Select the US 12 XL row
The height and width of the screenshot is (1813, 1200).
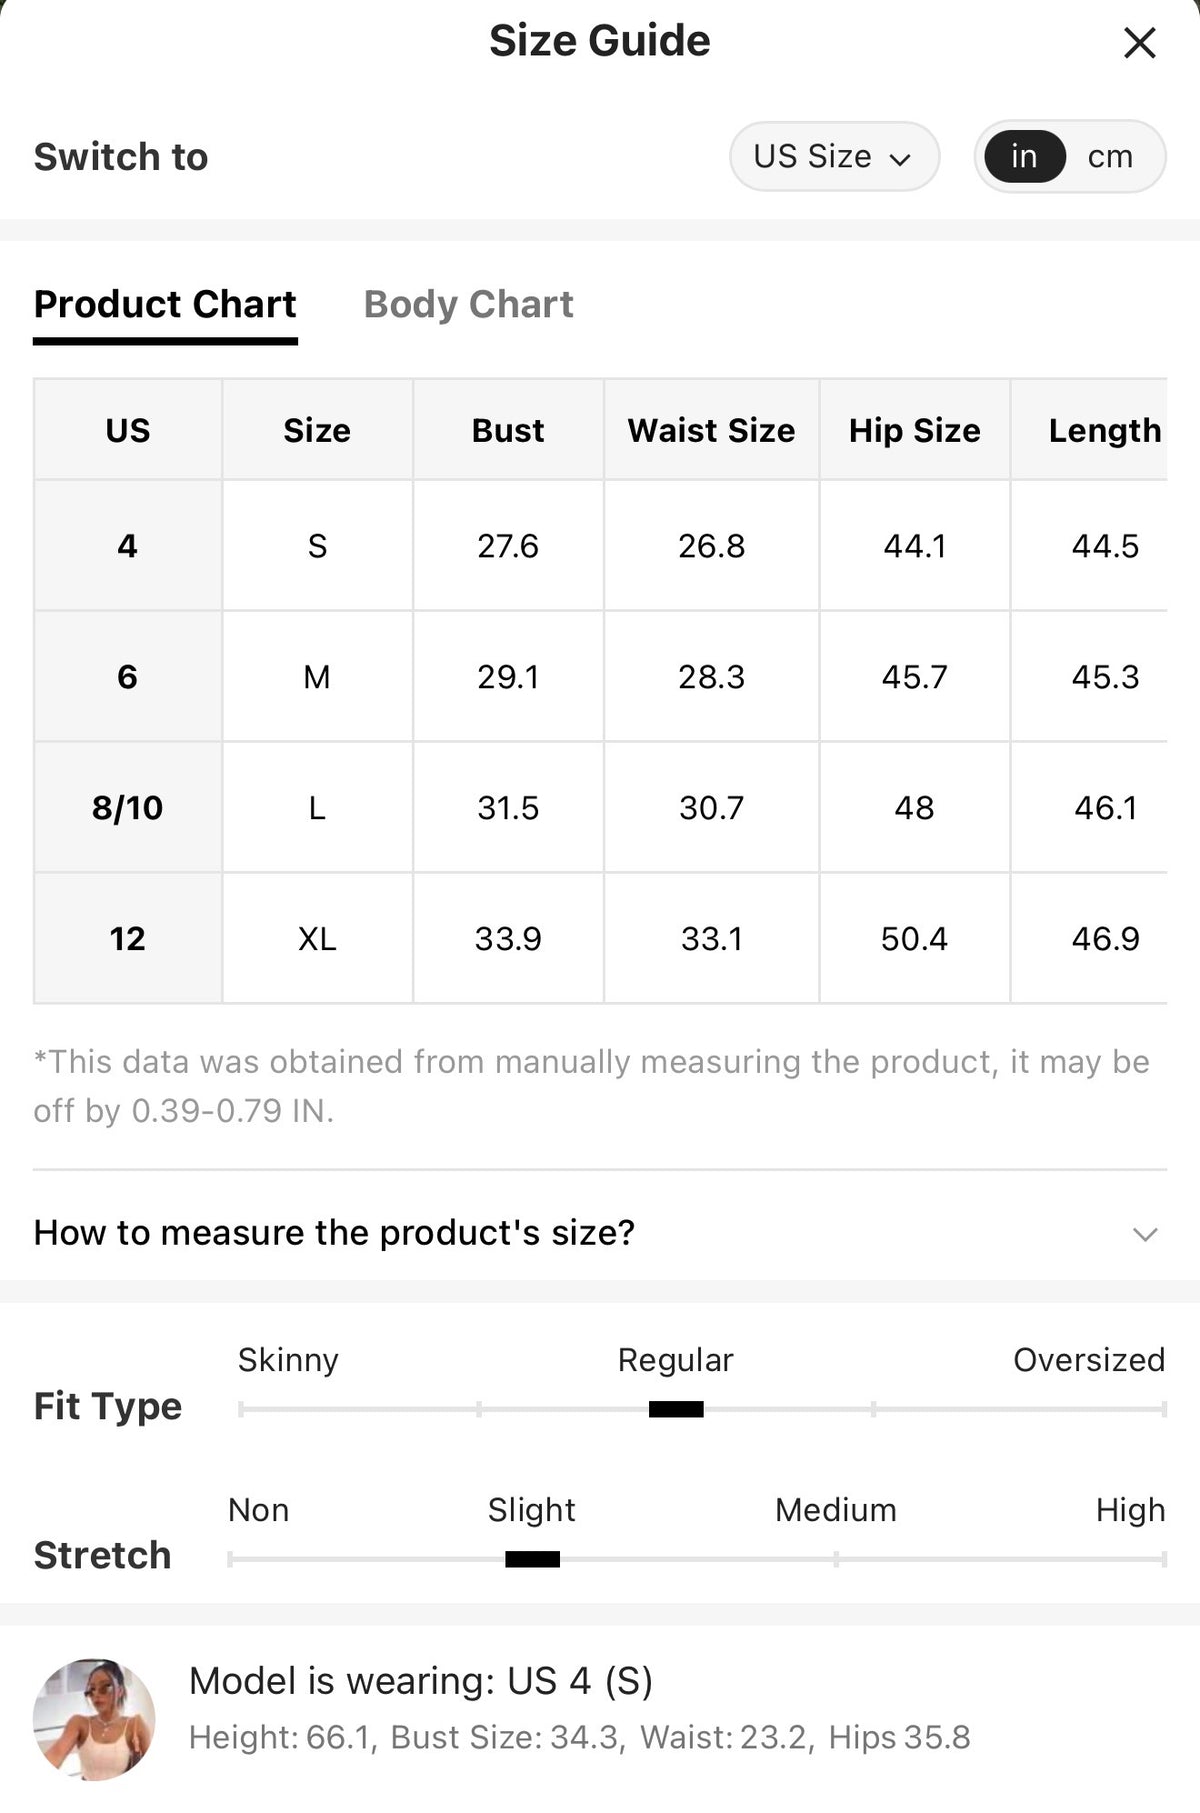[600, 938]
